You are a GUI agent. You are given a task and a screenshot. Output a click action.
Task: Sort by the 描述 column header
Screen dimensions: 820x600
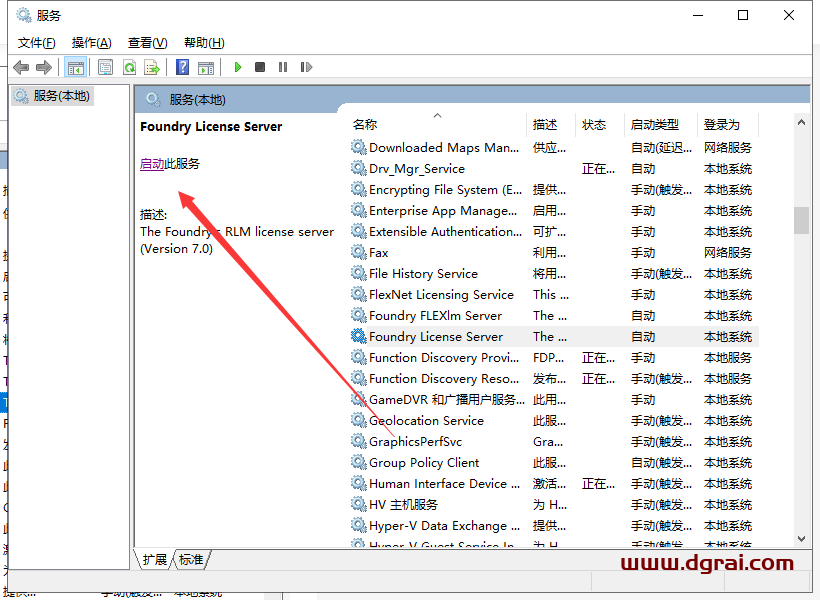click(551, 124)
